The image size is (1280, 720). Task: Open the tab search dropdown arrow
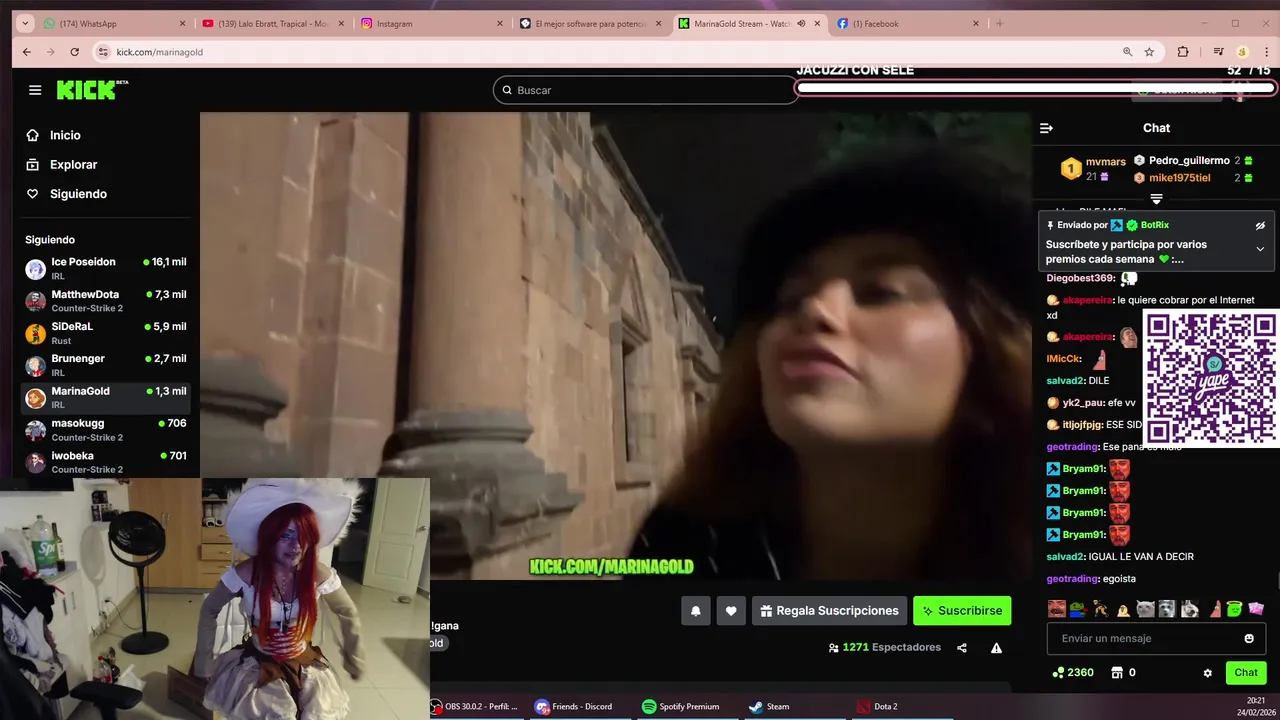pos(24,24)
